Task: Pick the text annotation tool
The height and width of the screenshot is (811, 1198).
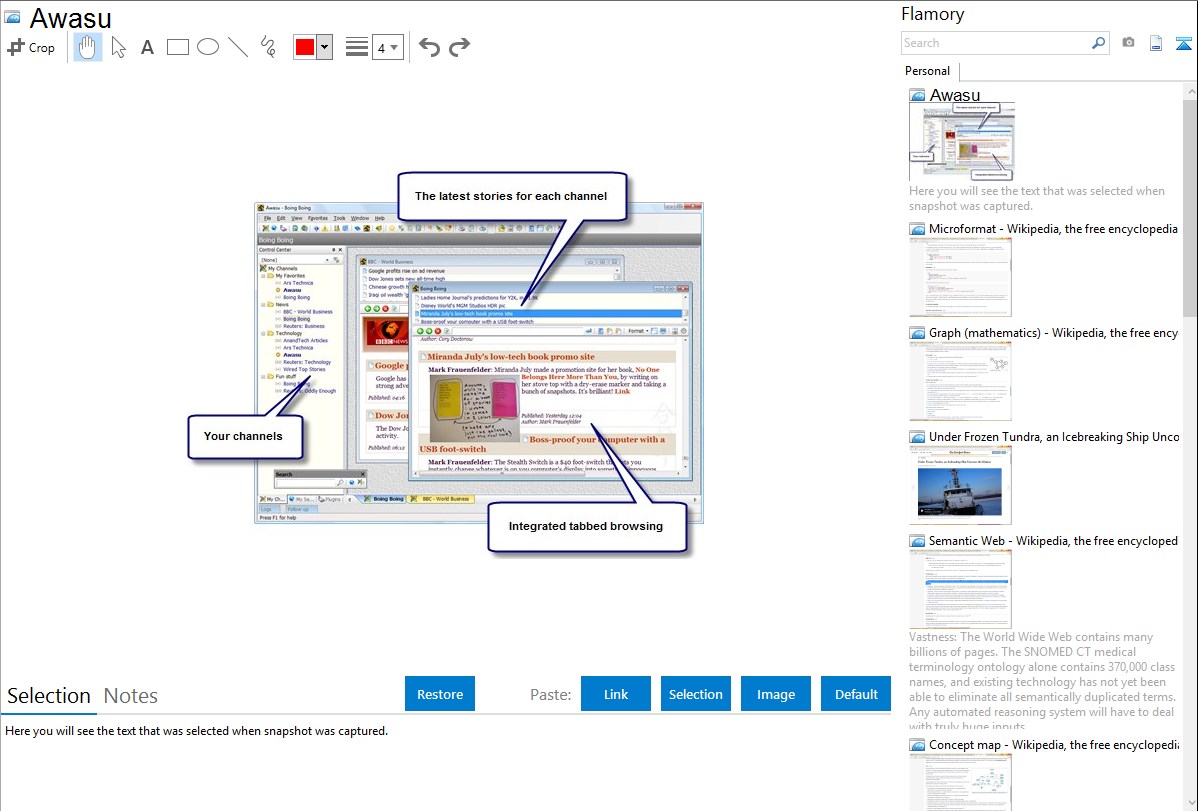Action: click(147, 47)
